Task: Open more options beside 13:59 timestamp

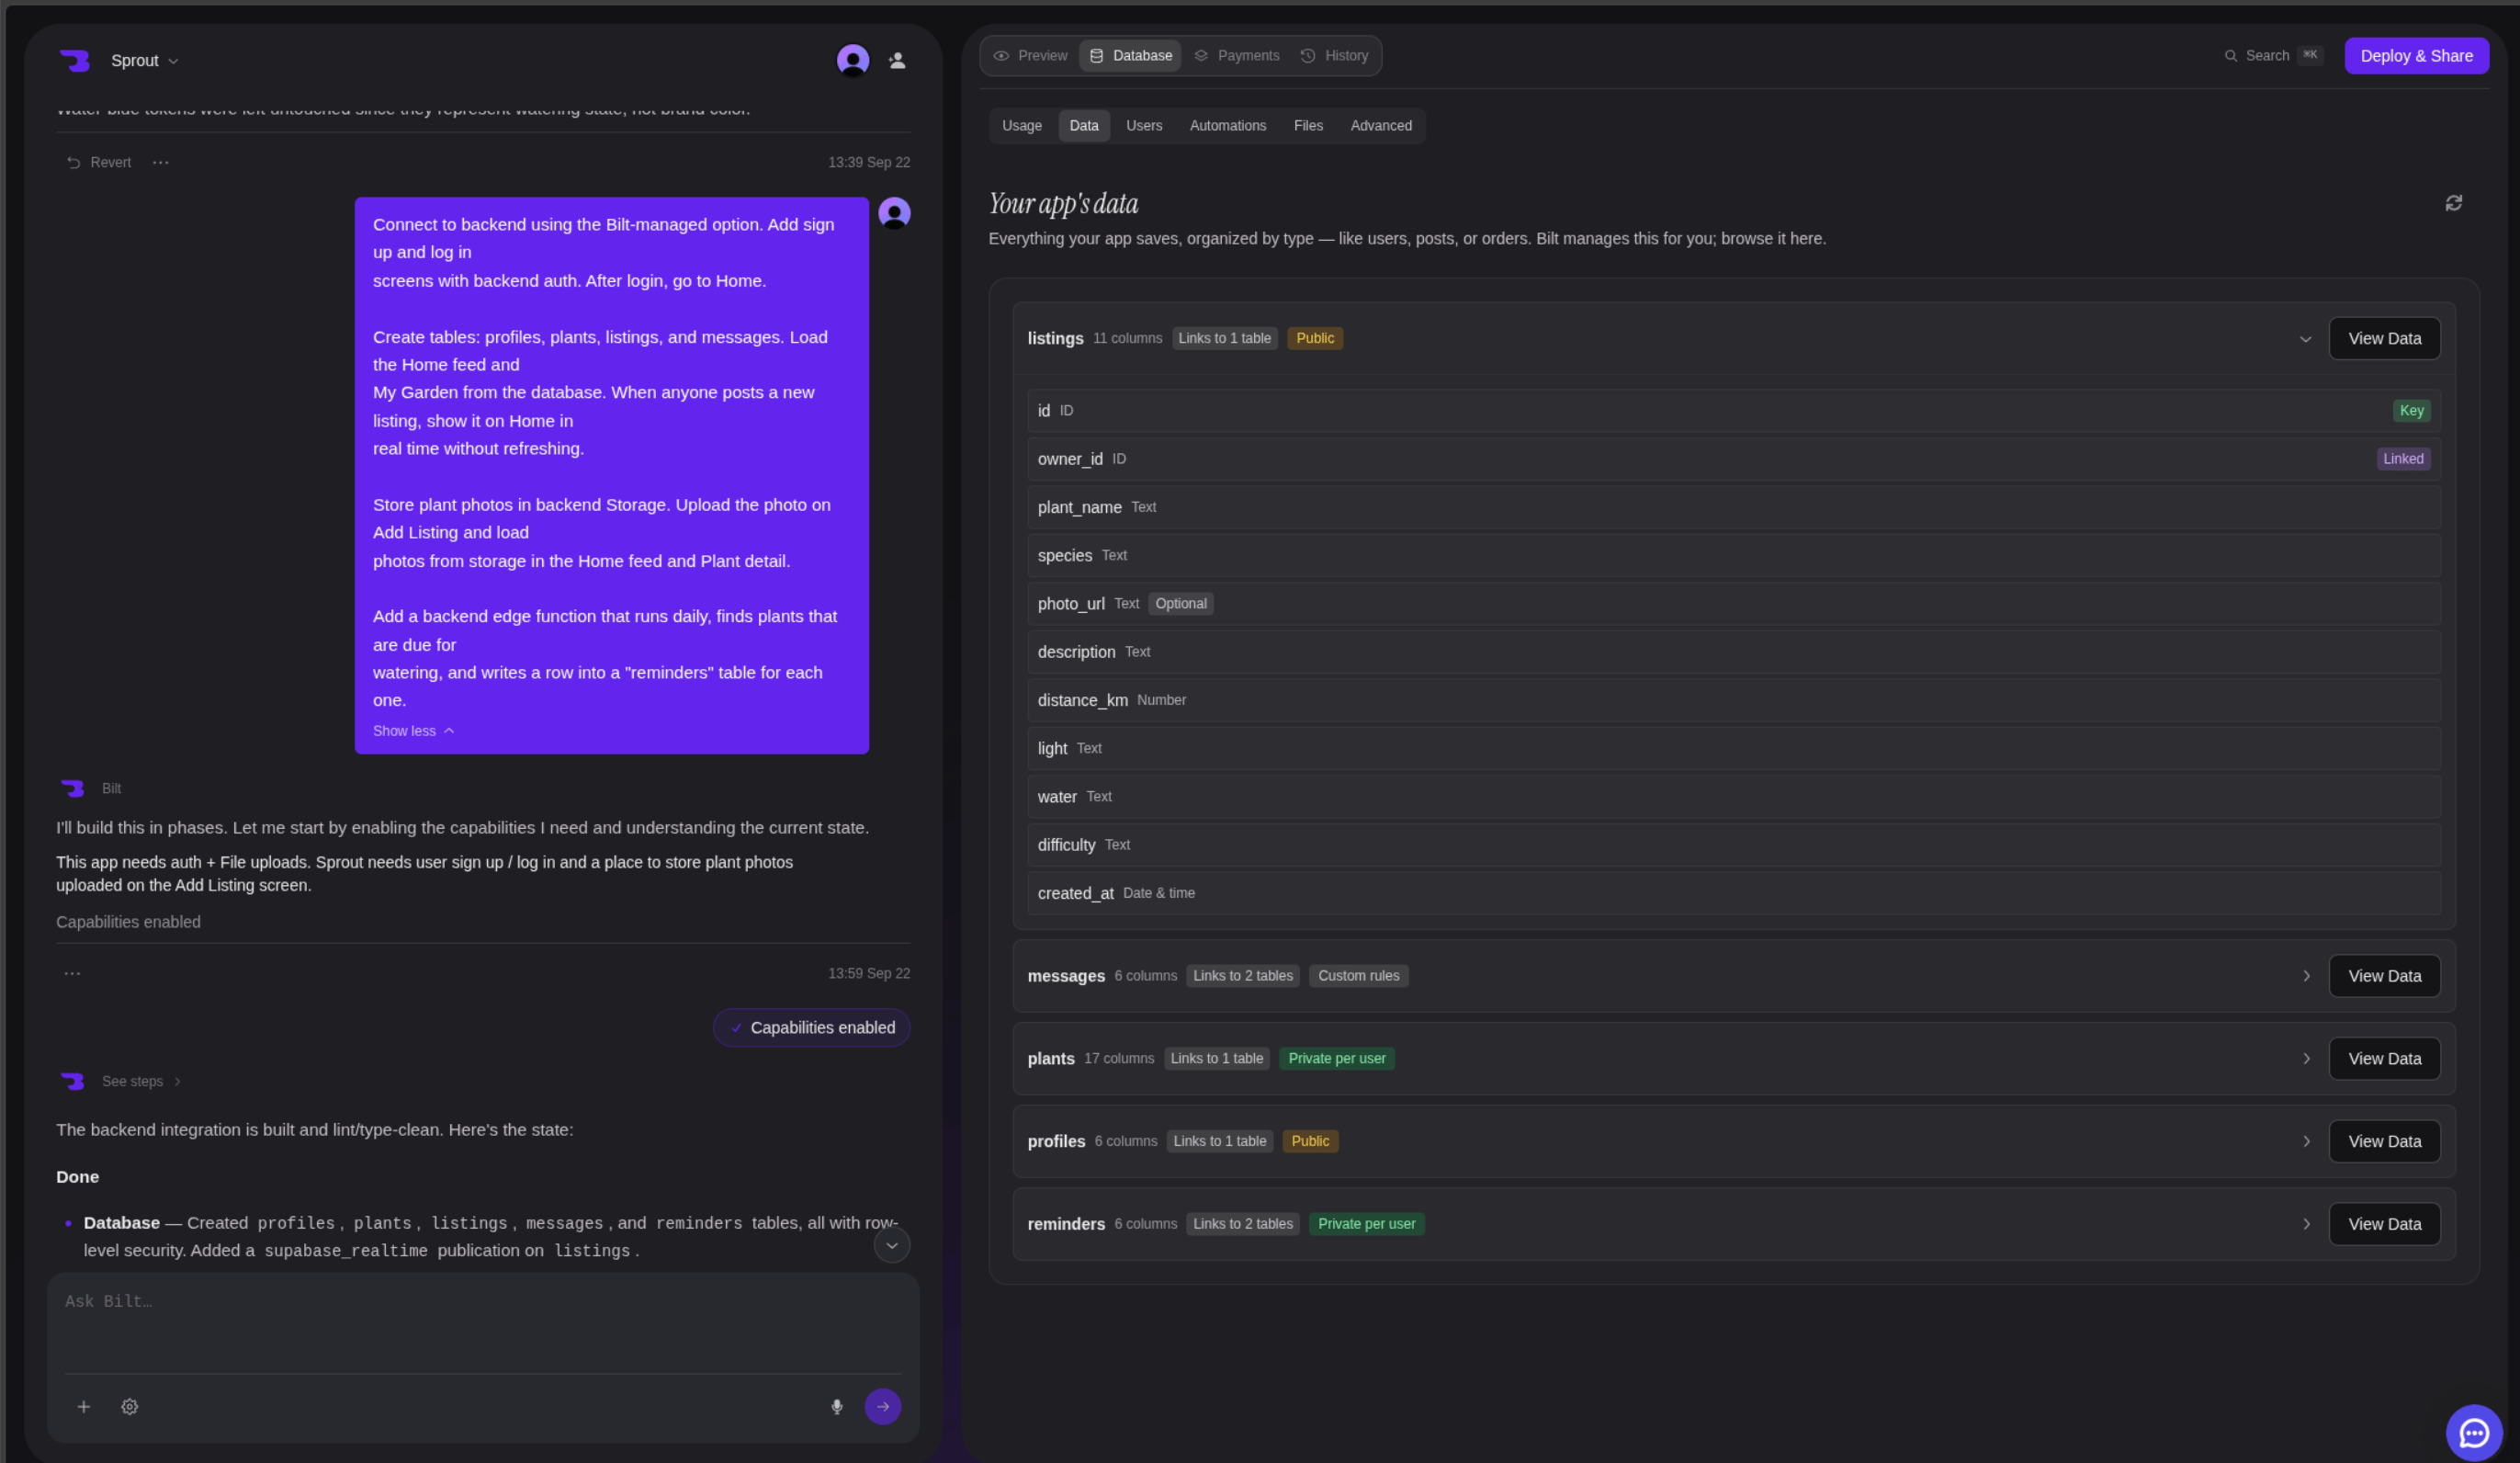Action: point(72,973)
